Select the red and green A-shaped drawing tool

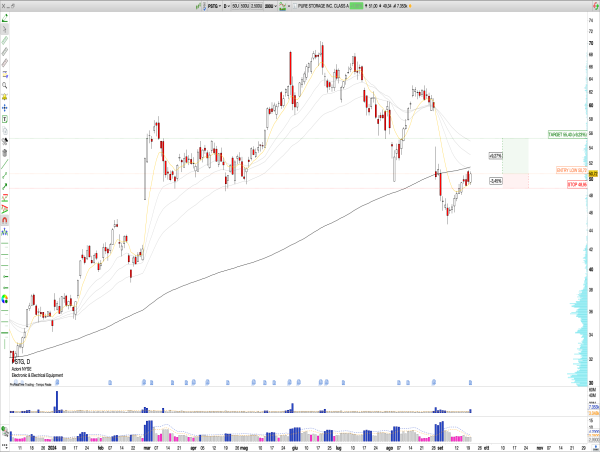click(x=5, y=209)
